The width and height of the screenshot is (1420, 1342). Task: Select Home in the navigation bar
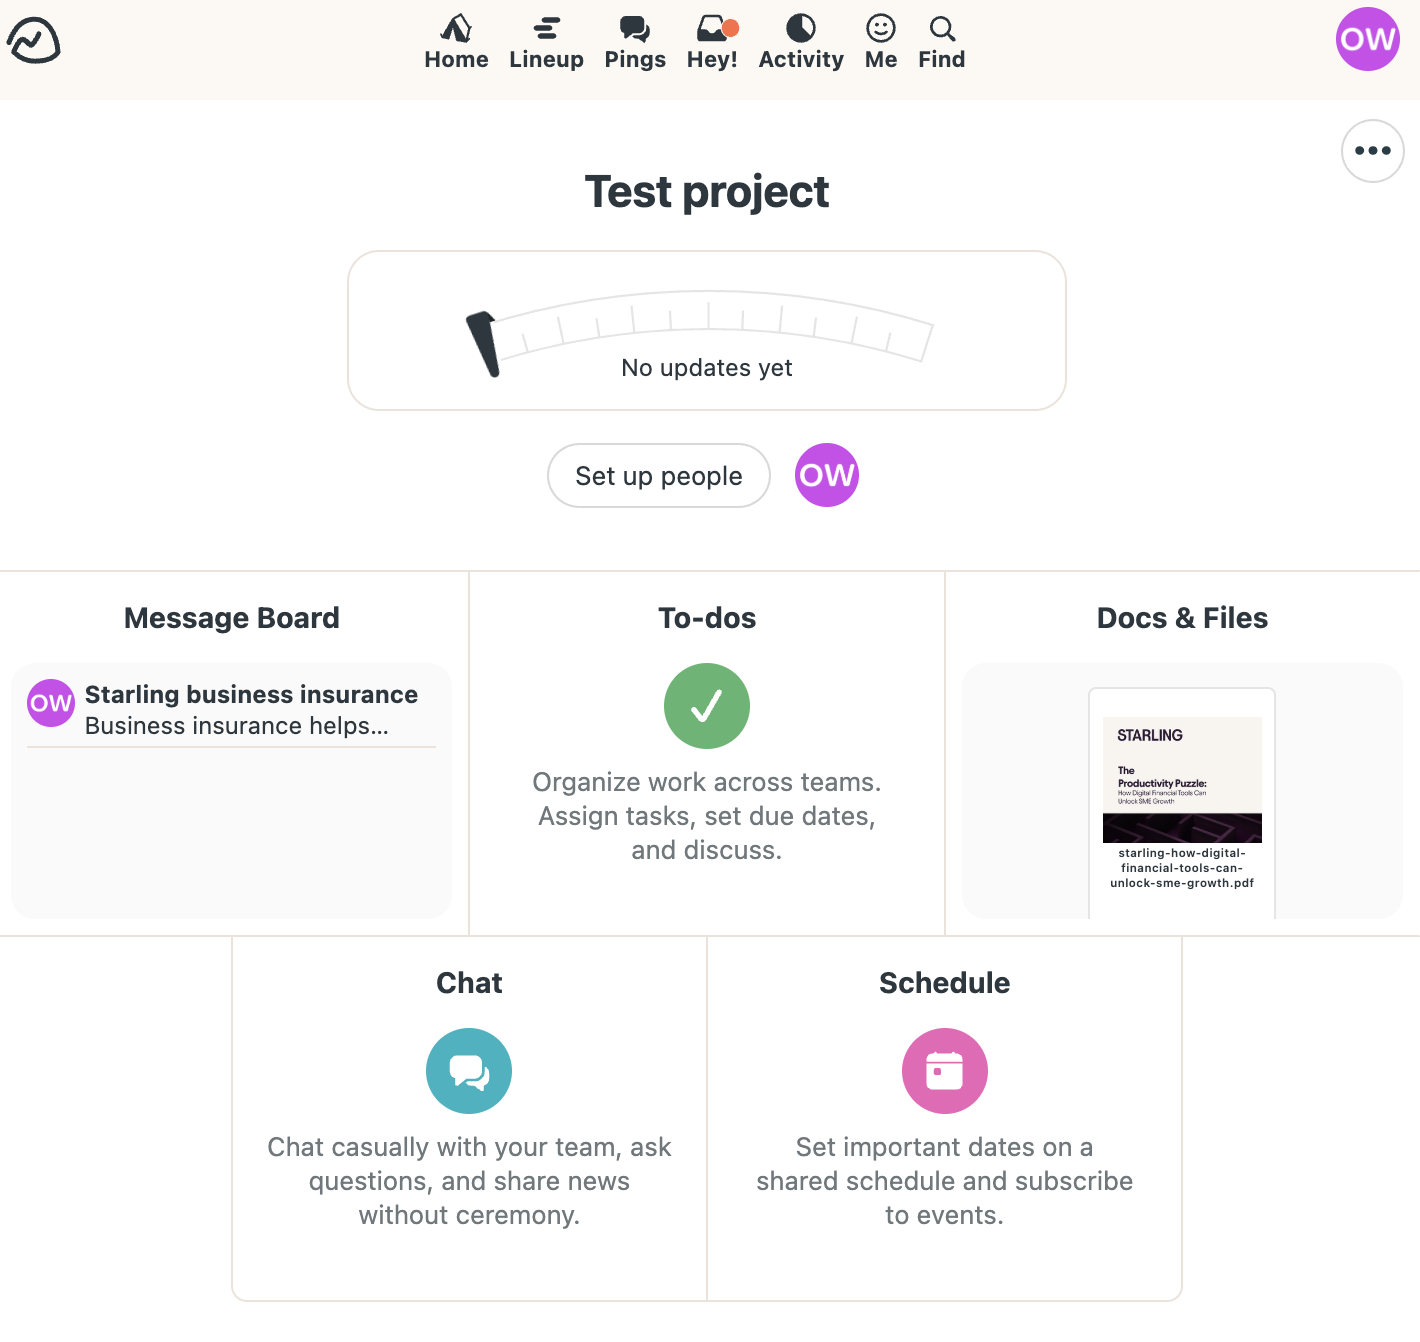[x=456, y=40]
